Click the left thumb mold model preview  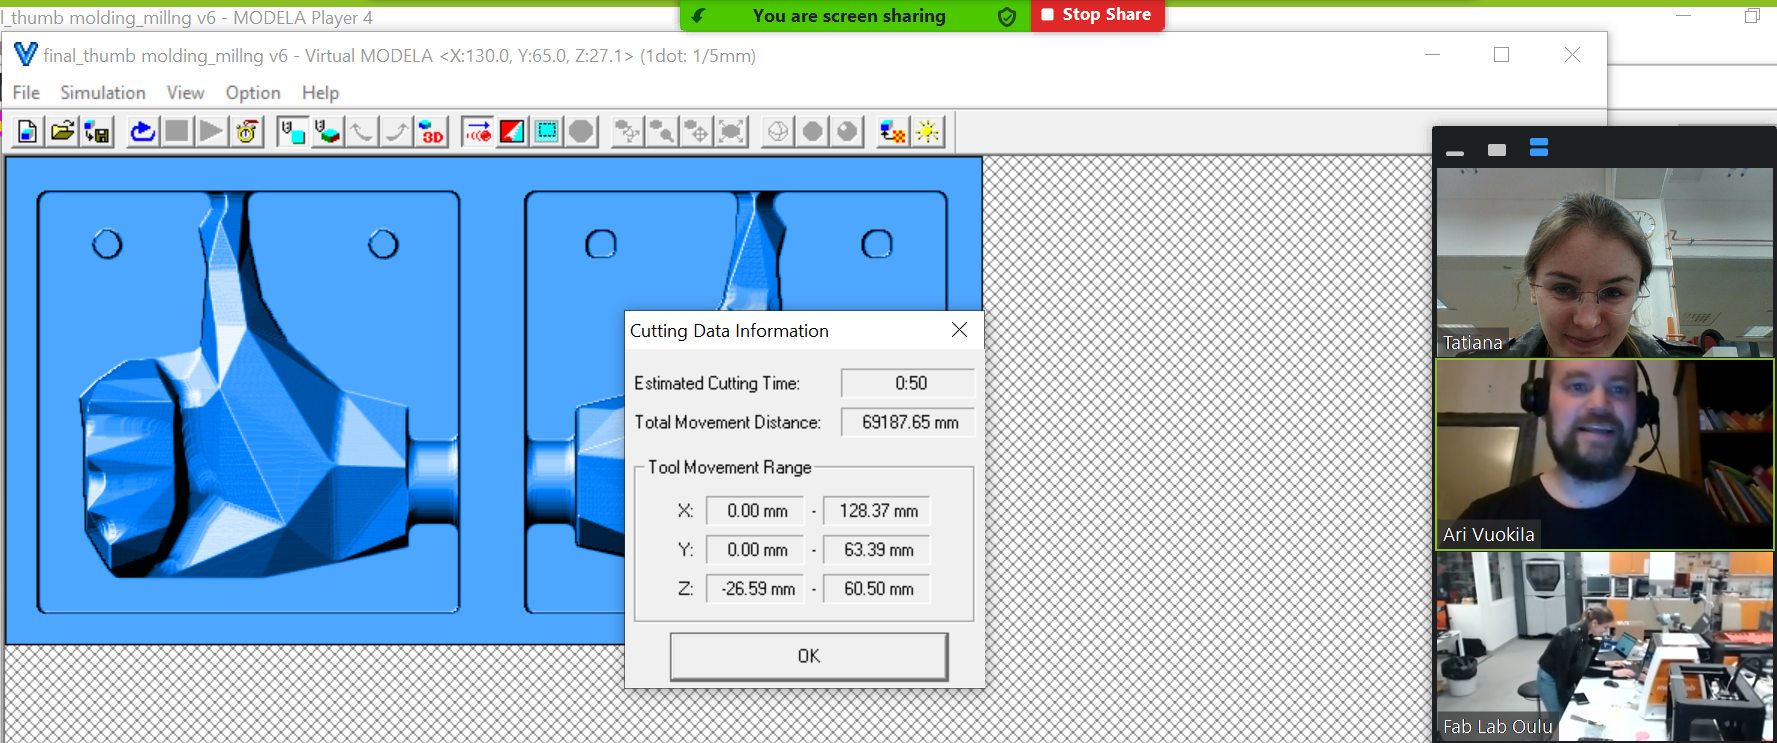[x=249, y=402]
